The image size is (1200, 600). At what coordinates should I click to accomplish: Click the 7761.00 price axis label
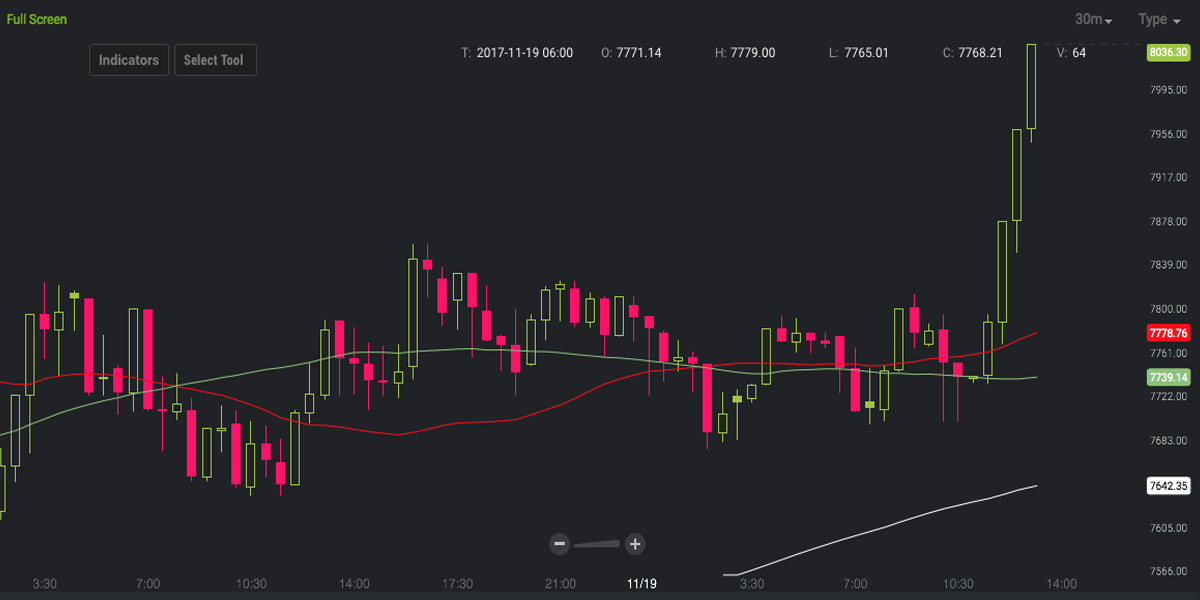[1168, 353]
